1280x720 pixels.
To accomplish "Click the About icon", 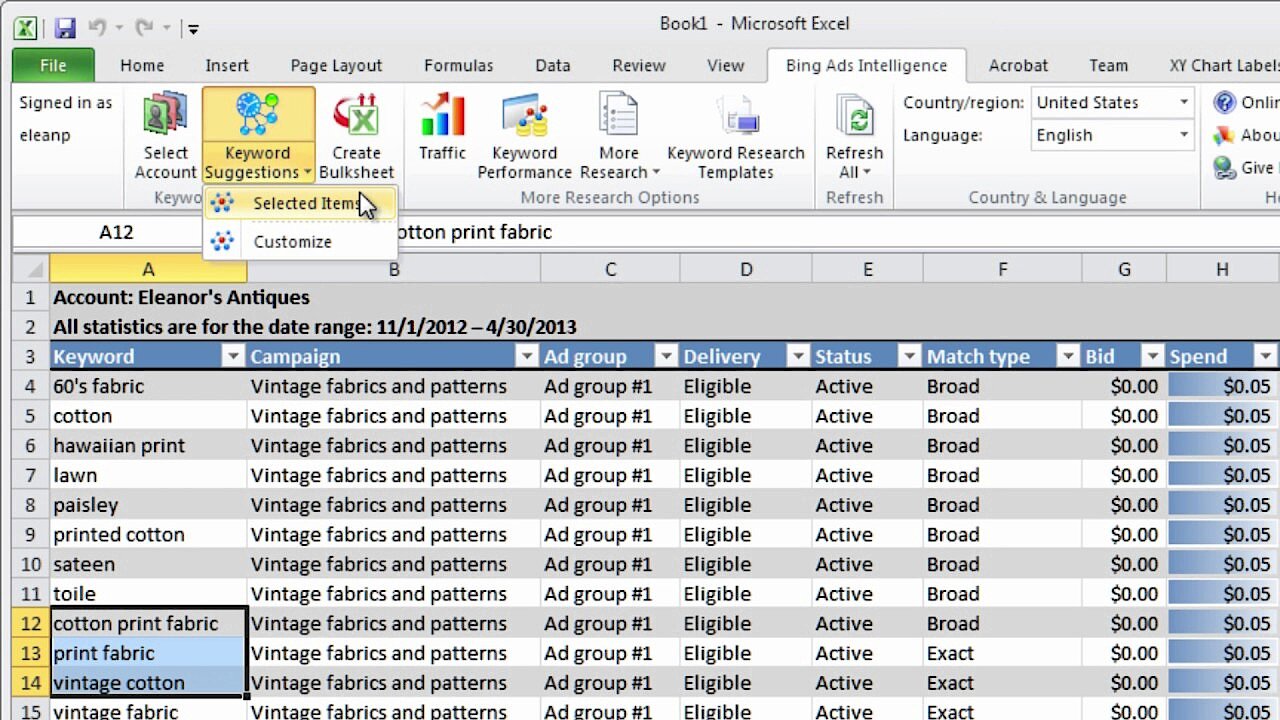I will point(1224,135).
